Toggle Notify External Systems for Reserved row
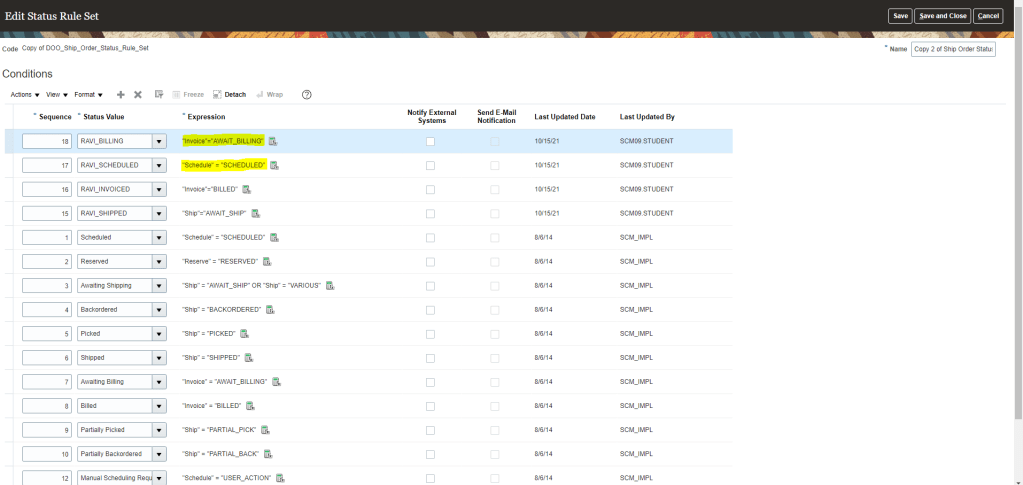 (x=431, y=261)
